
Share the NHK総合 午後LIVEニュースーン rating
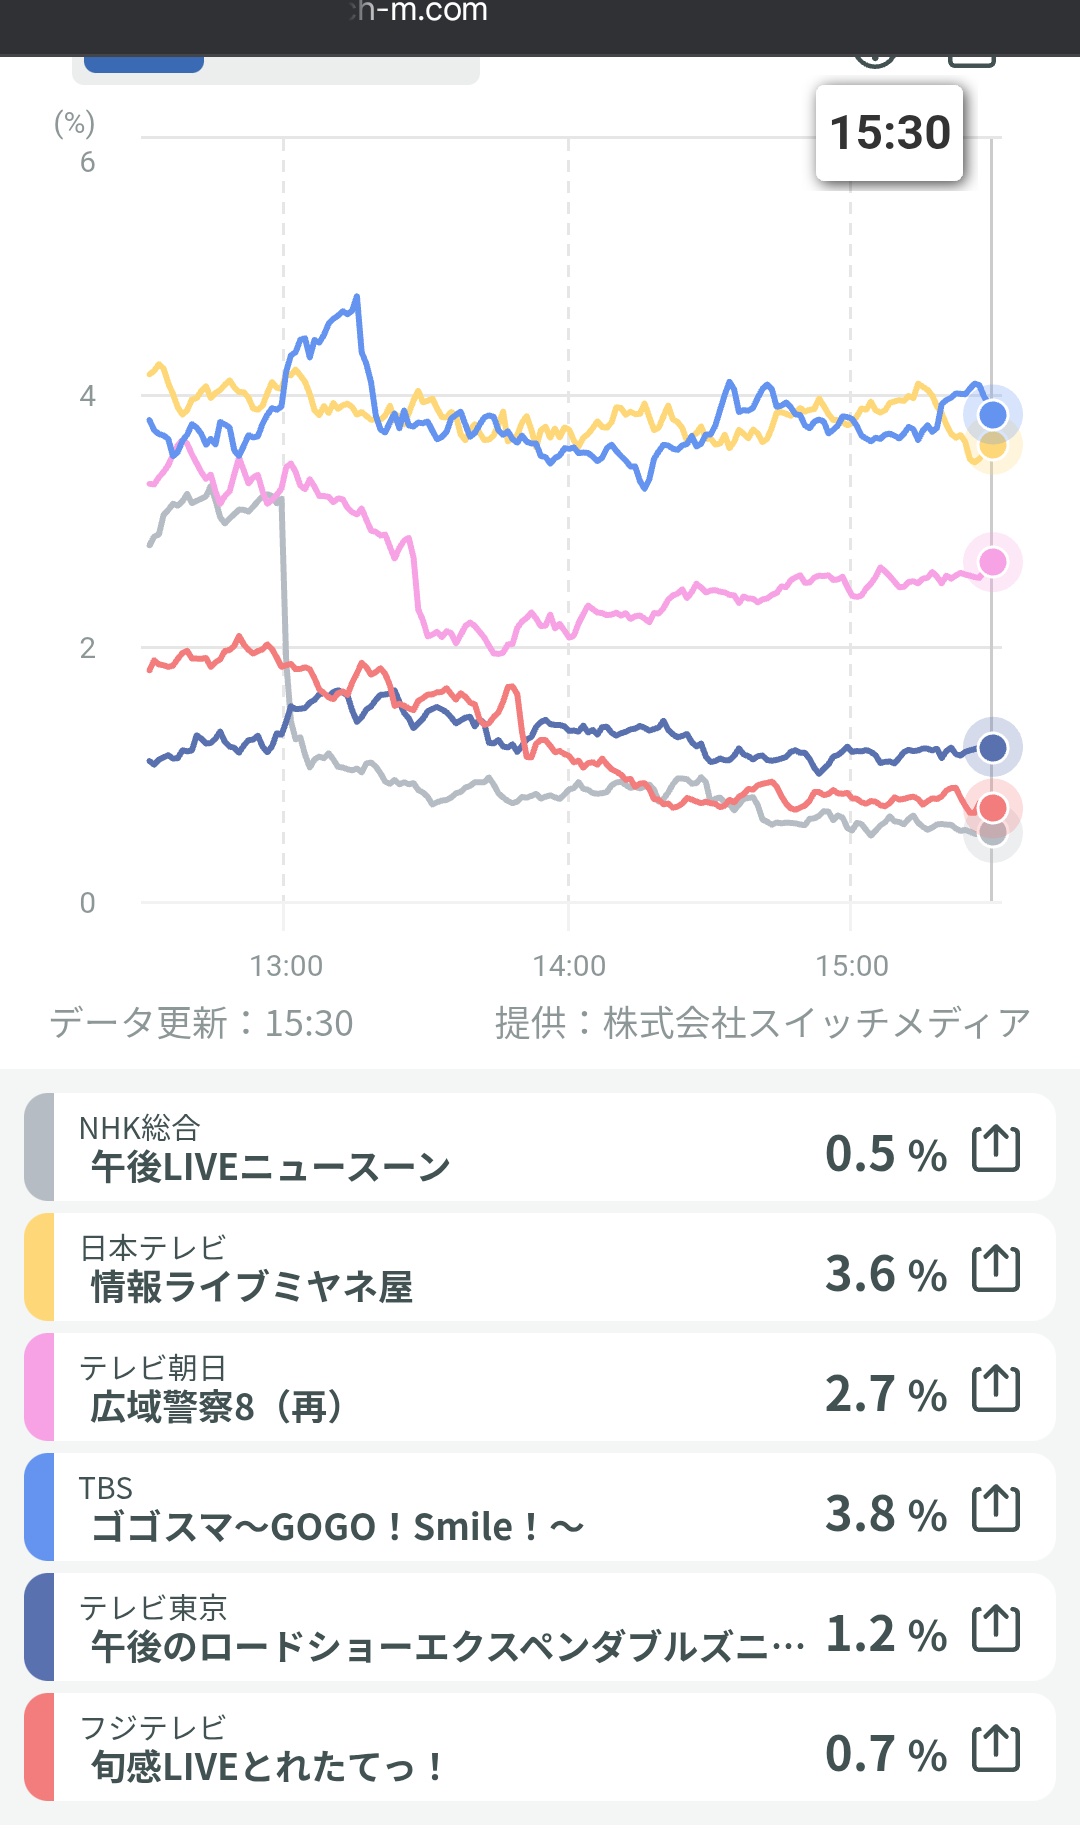point(996,1148)
